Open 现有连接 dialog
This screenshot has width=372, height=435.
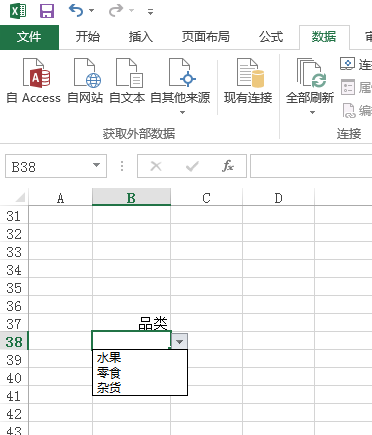tap(248, 81)
